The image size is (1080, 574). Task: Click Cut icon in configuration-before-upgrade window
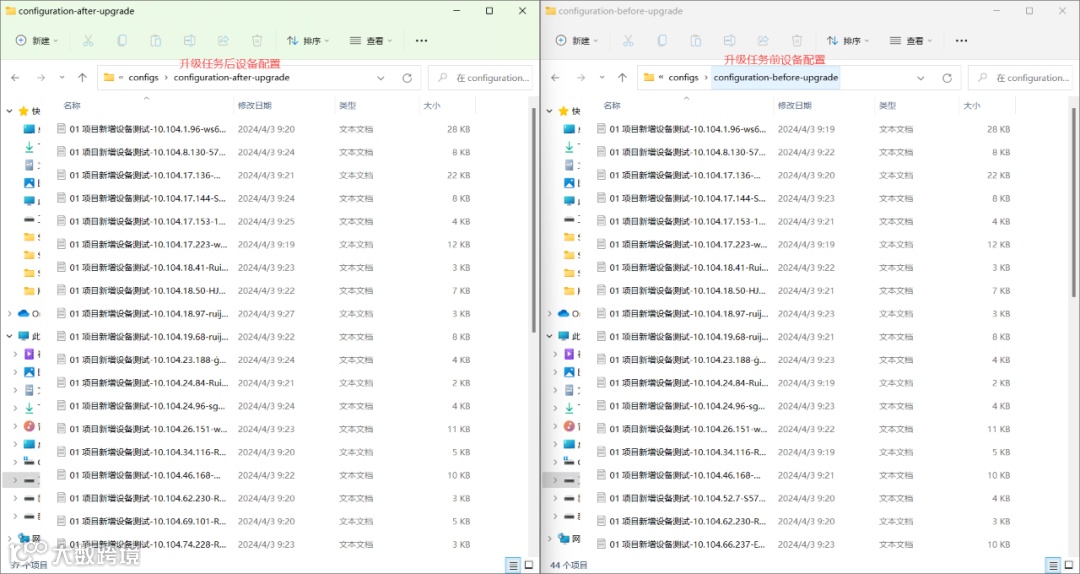(628, 41)
